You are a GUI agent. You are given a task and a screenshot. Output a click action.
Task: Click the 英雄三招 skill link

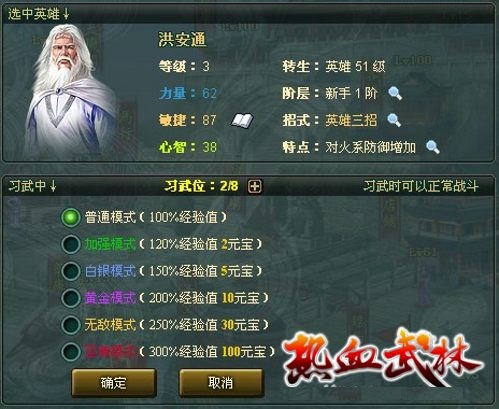click(x=351, y=120)
